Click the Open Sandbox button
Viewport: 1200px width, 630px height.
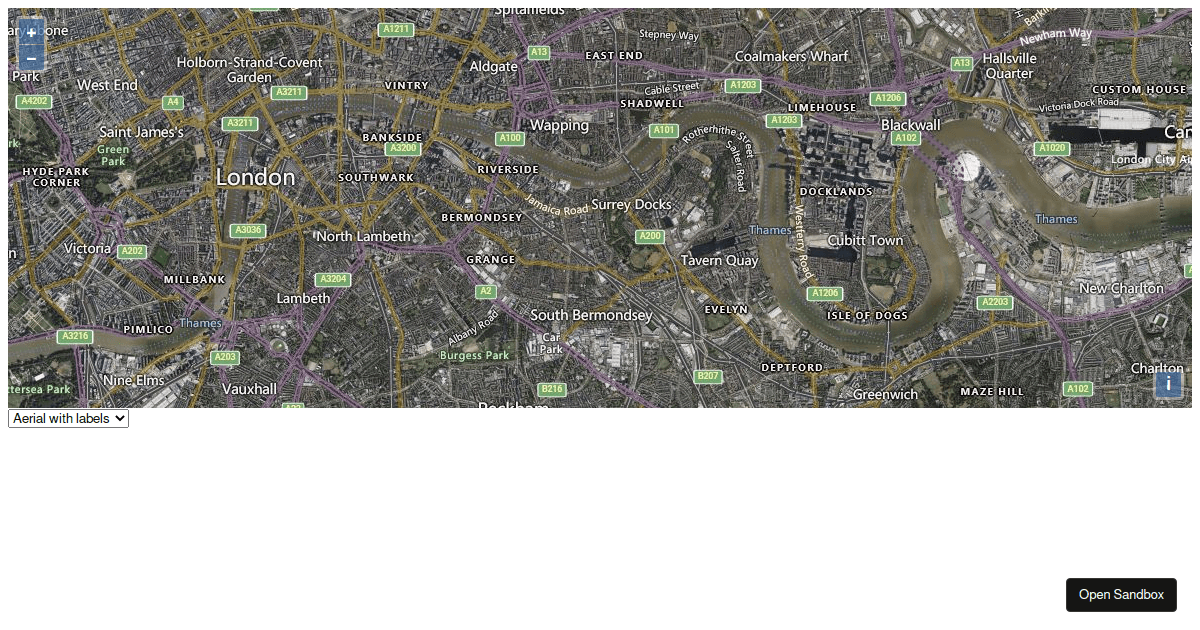[x=1121, y=594]
